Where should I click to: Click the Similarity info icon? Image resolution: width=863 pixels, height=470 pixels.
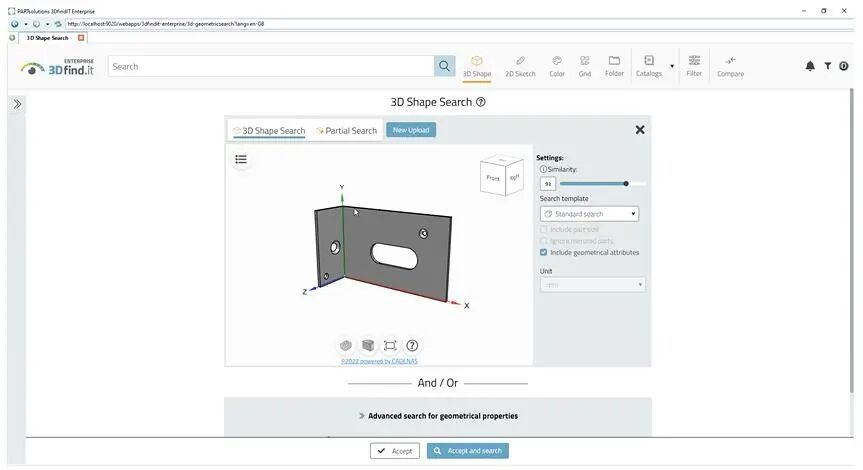pos(543,170)
